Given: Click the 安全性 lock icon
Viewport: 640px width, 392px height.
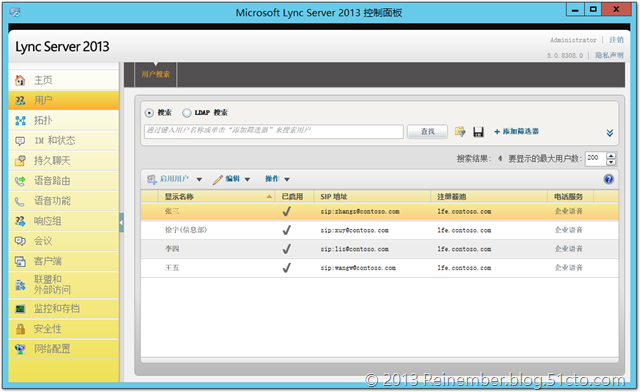Looking at the screenshot, I should click(20, 329).
